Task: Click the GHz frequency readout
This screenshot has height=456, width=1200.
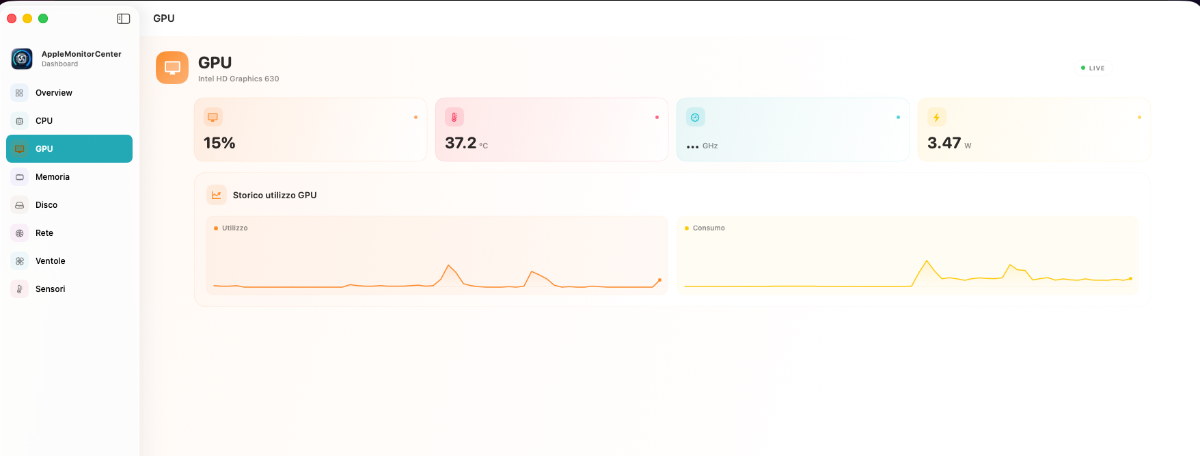Action: 702,146
